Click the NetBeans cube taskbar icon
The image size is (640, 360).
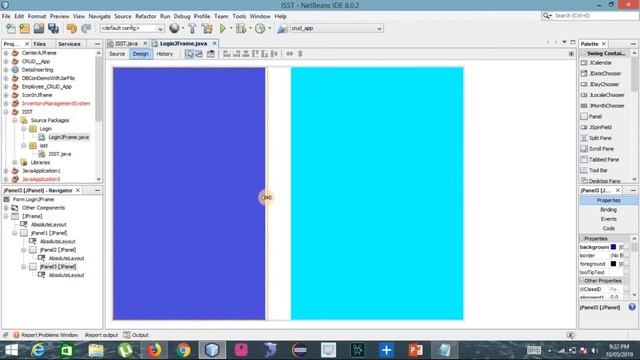click(212, 350)
